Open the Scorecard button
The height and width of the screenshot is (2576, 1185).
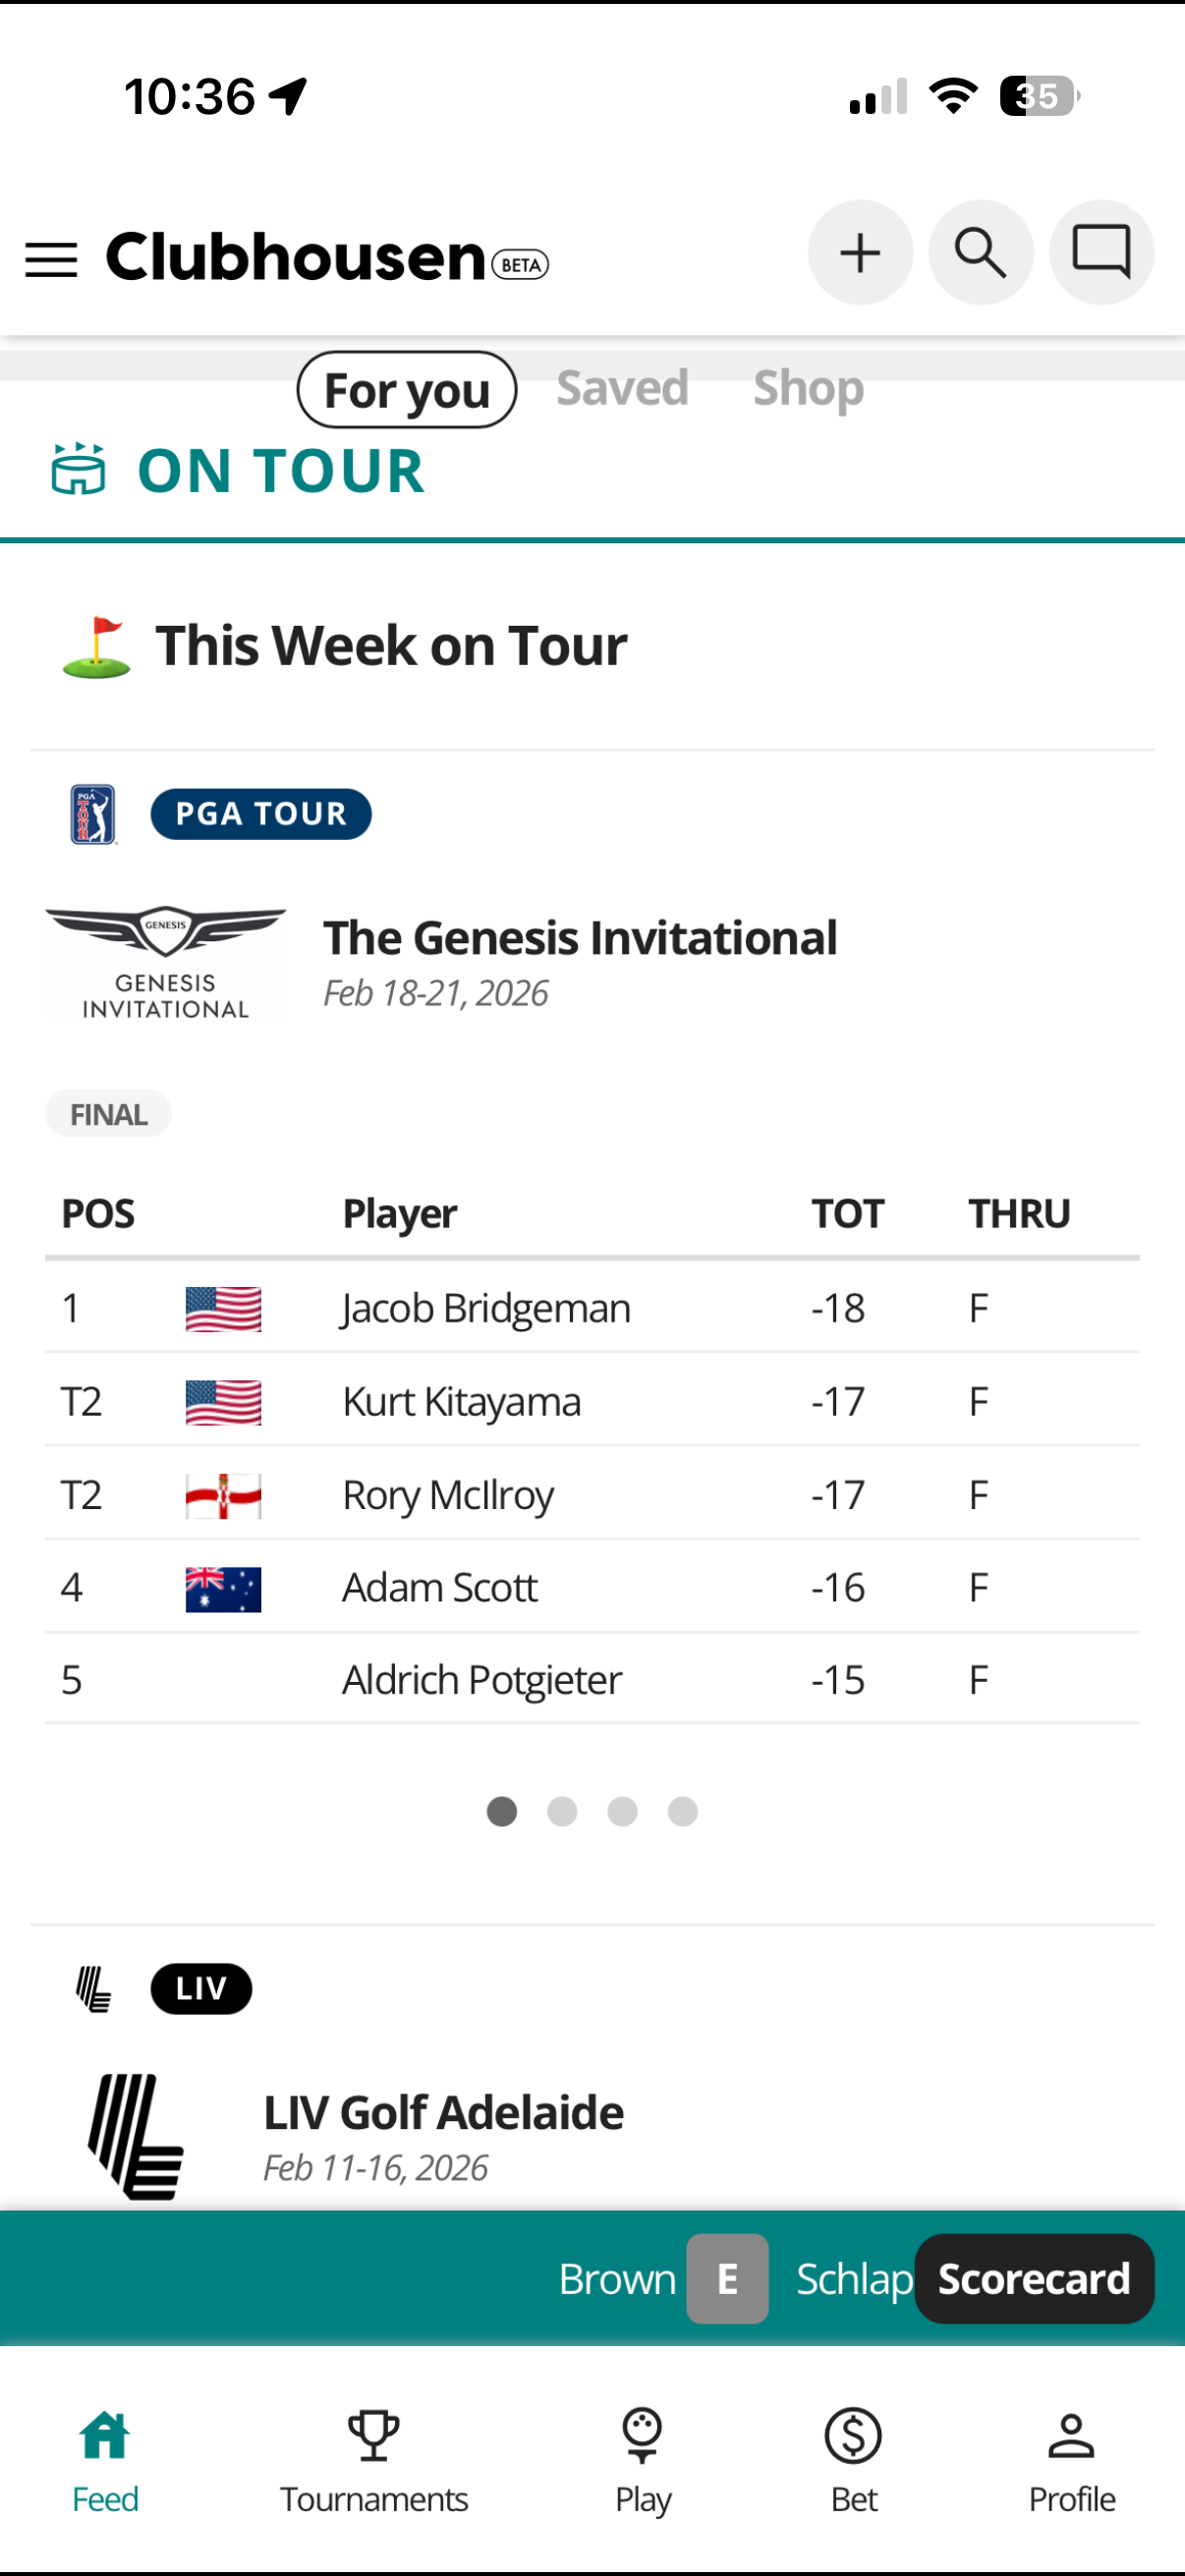pyautogui.click(x=1033, y=2278)
